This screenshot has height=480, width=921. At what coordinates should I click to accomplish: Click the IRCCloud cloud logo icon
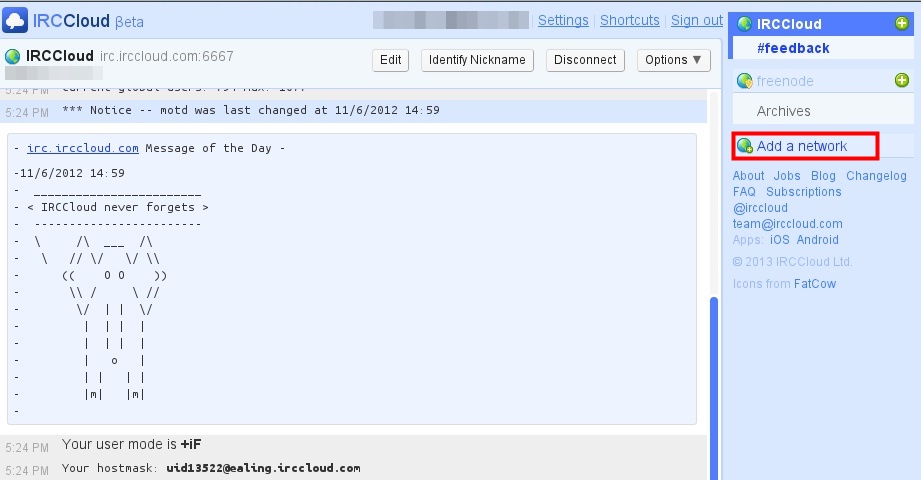click(15, 20)
